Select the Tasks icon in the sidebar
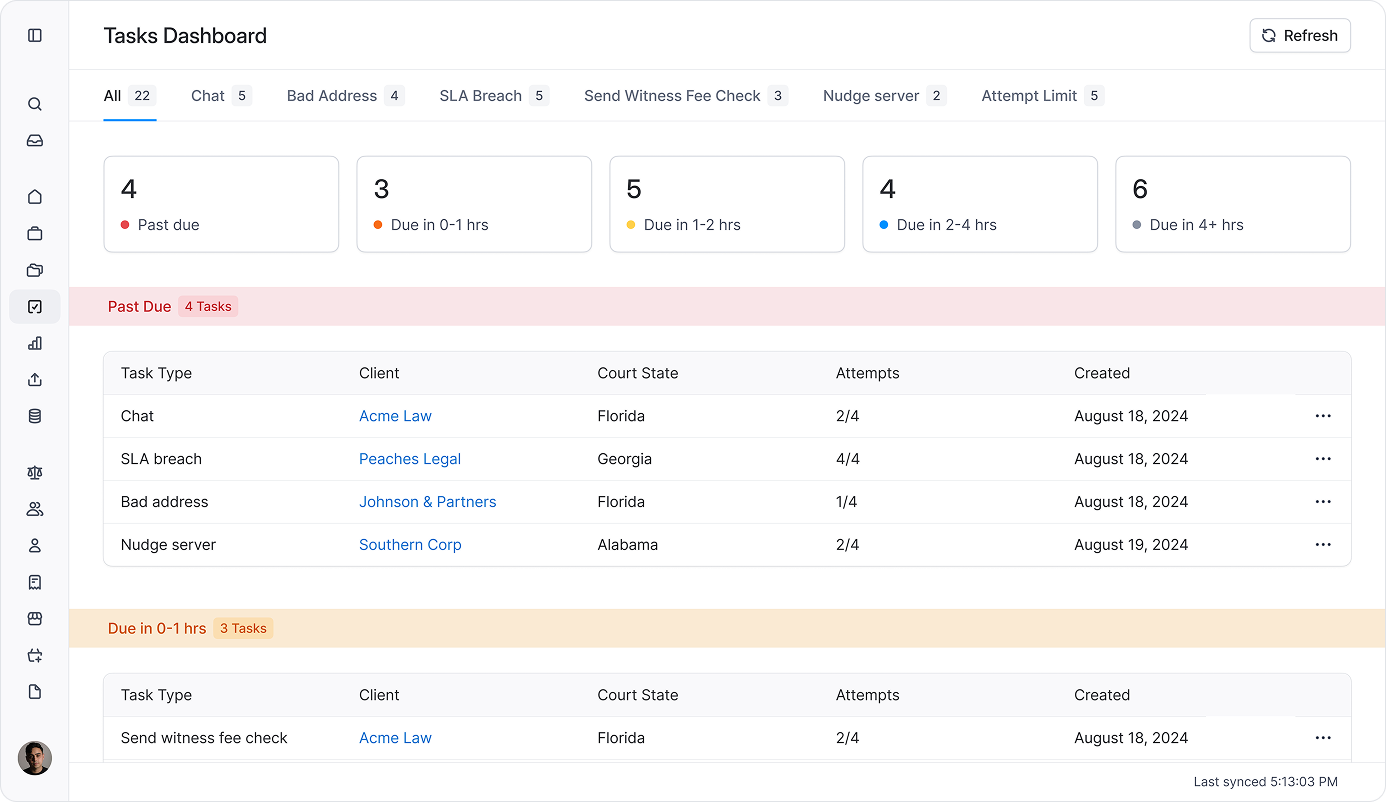 35,306
